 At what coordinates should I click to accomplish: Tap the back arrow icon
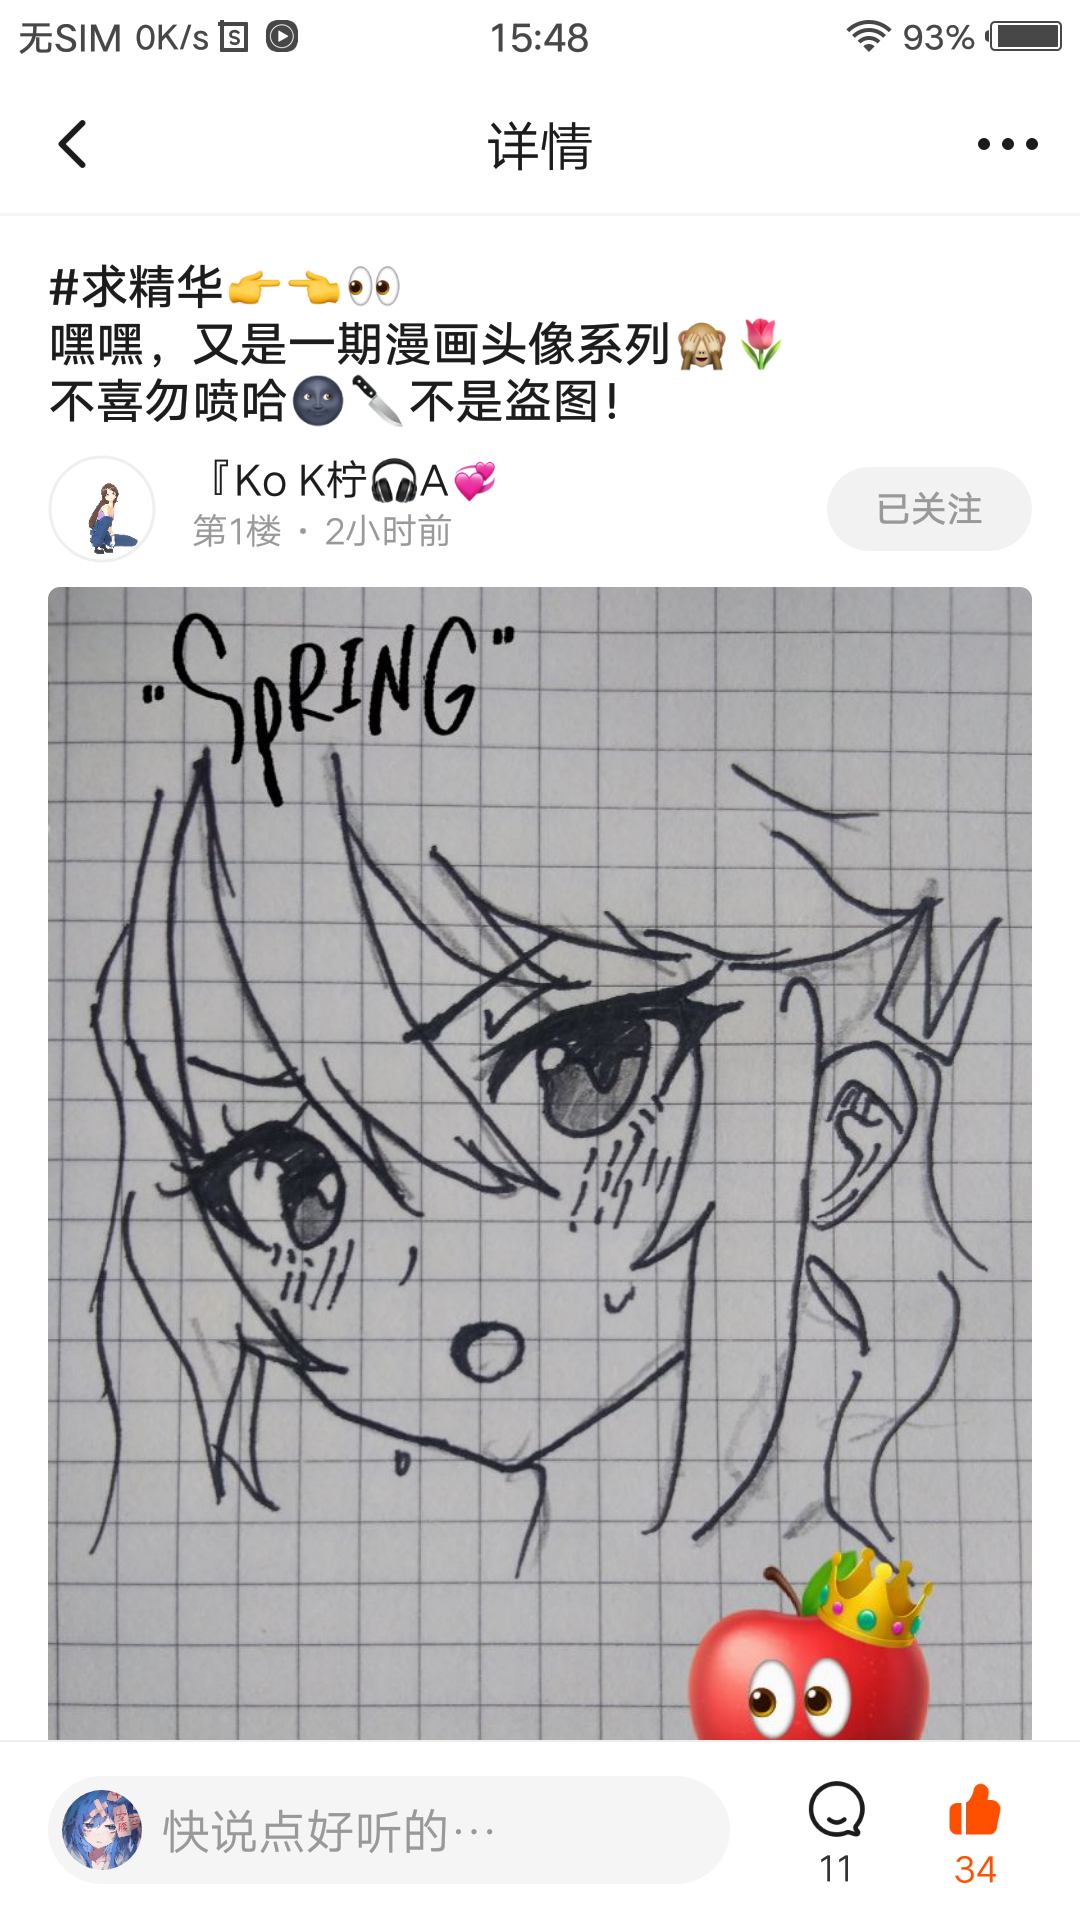73,144
